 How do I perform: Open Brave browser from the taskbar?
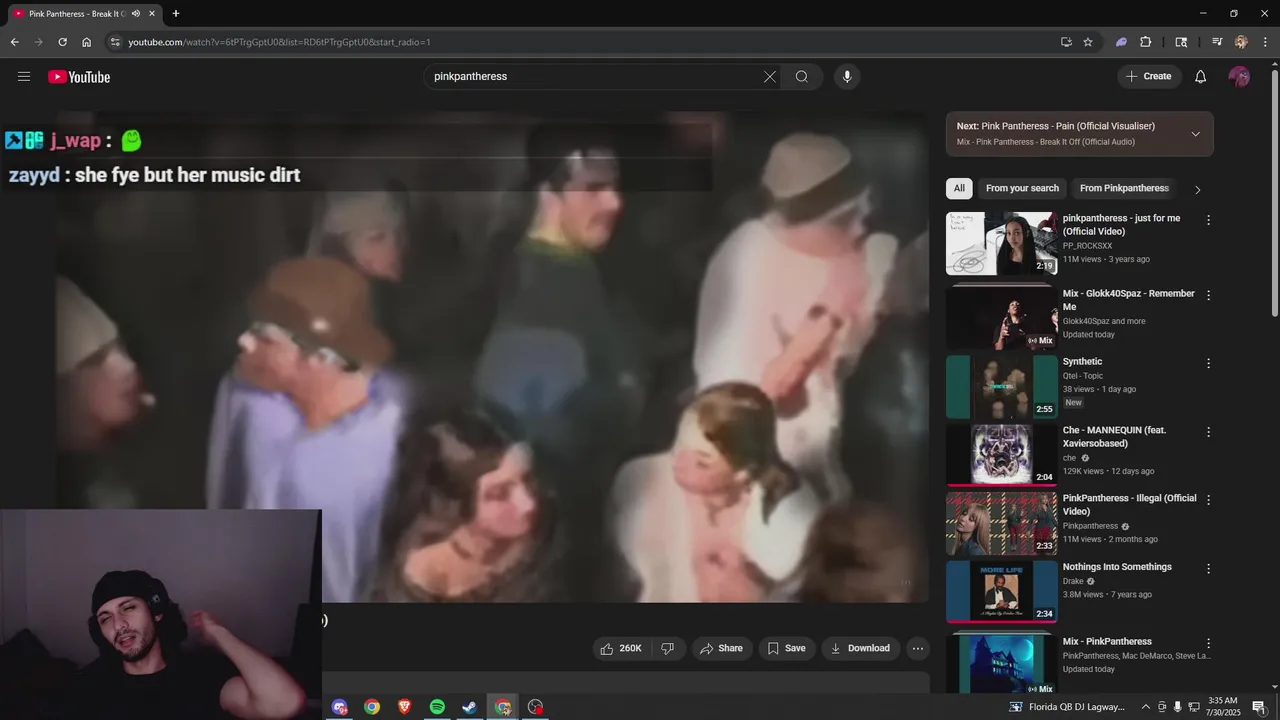click(404, 707)
